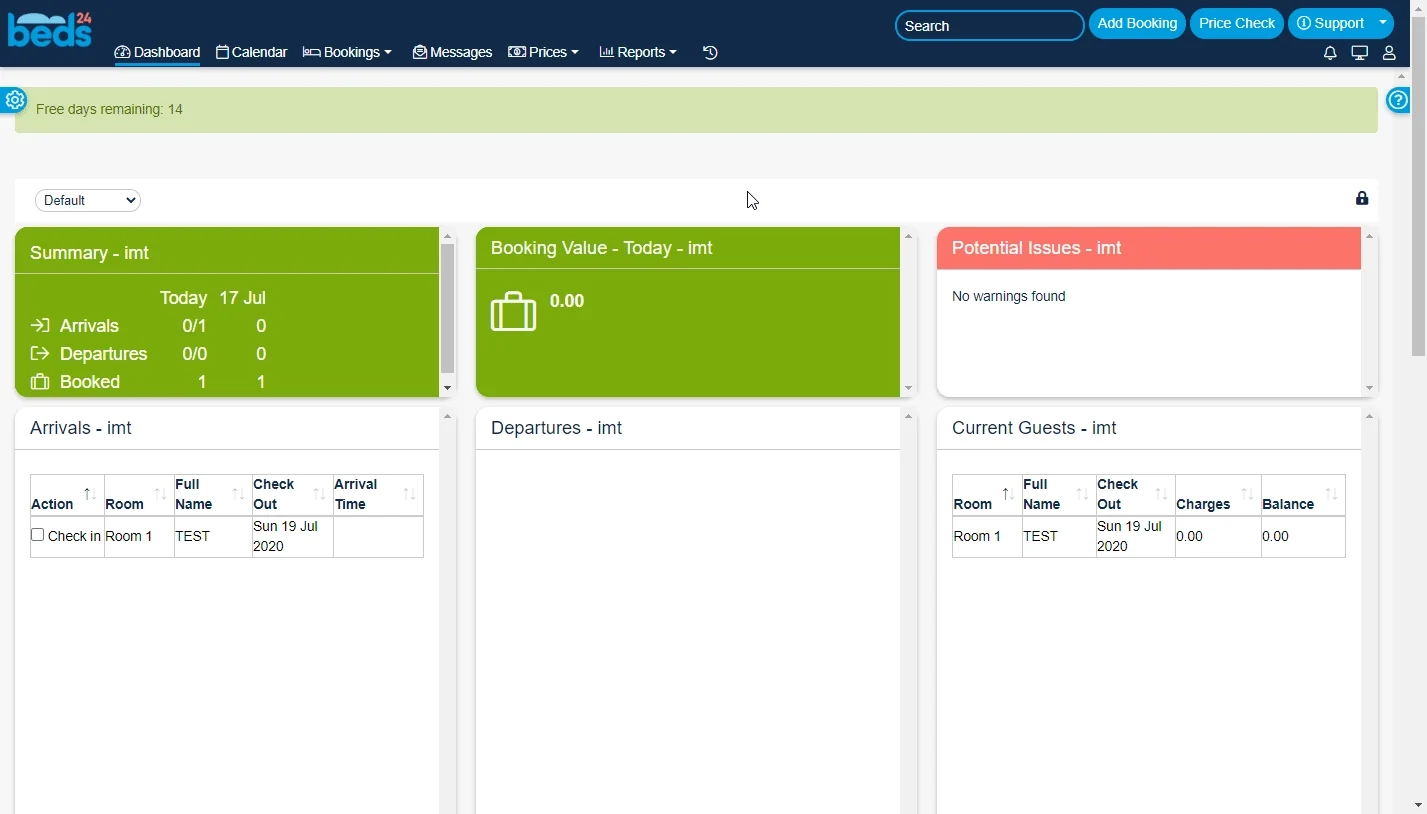This screenshot has height=814, width=1427.
Task: Sort Arrivals table by Room column
Action: click(139, 495)
